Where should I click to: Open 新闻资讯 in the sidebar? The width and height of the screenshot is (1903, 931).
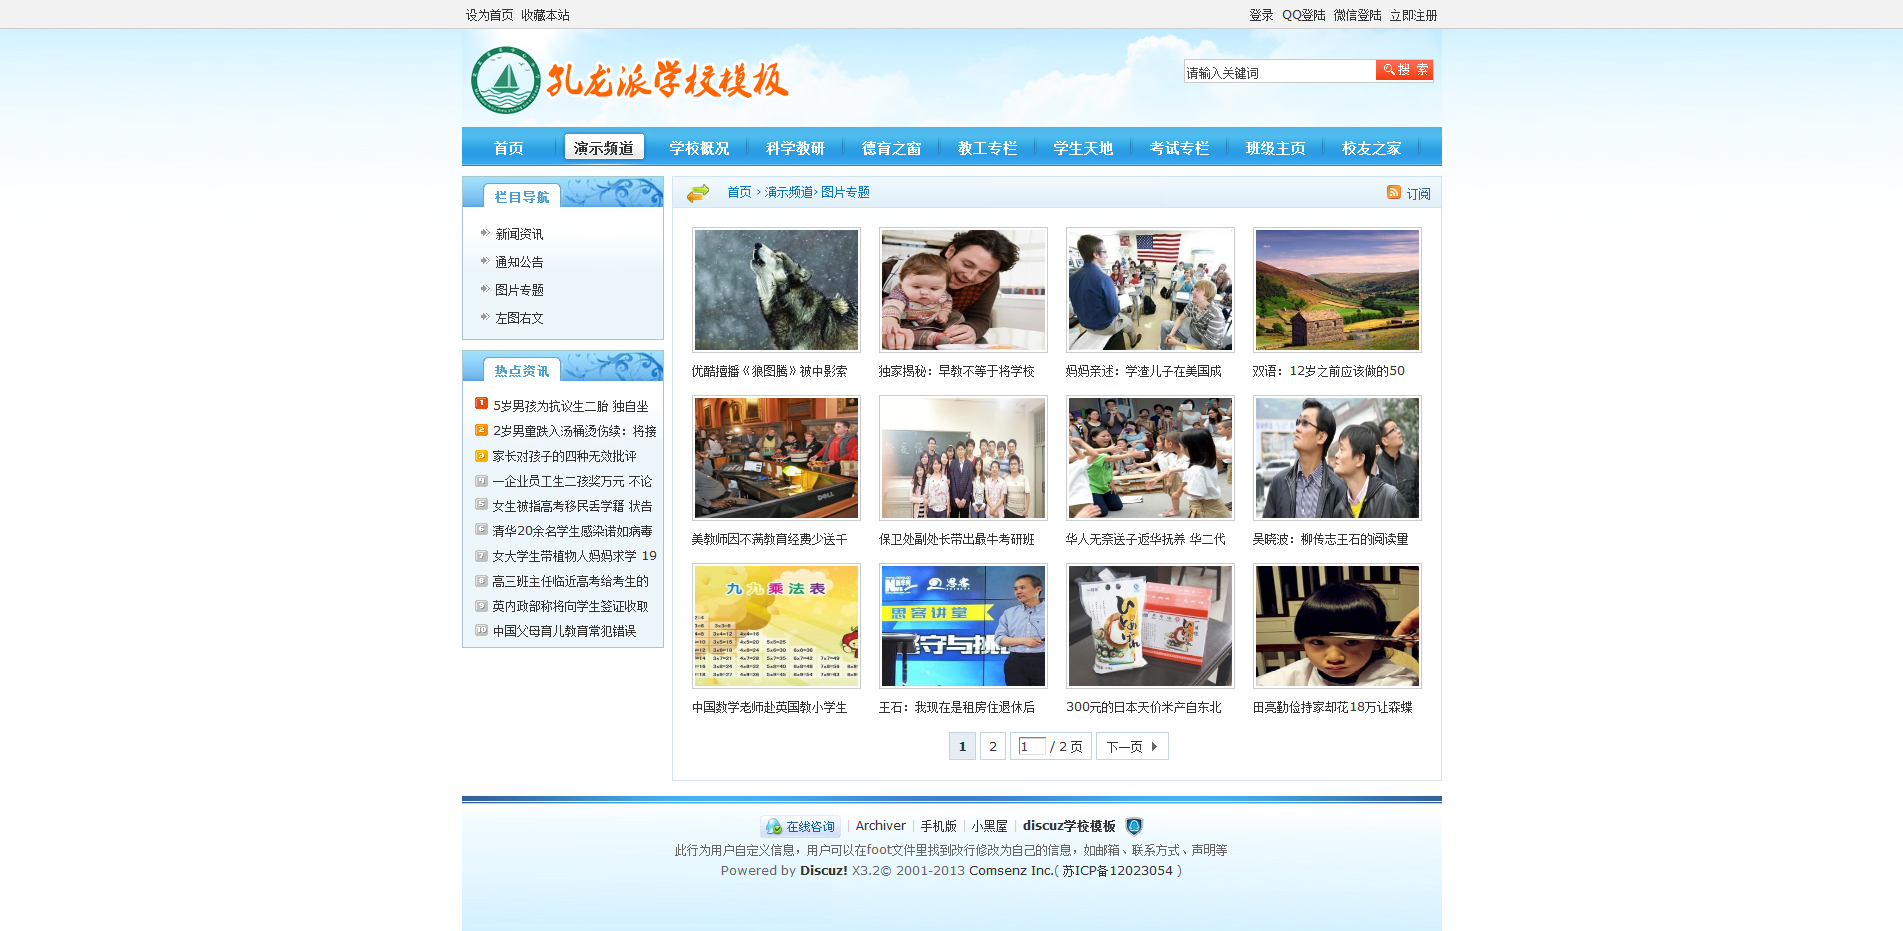(519, 234)
